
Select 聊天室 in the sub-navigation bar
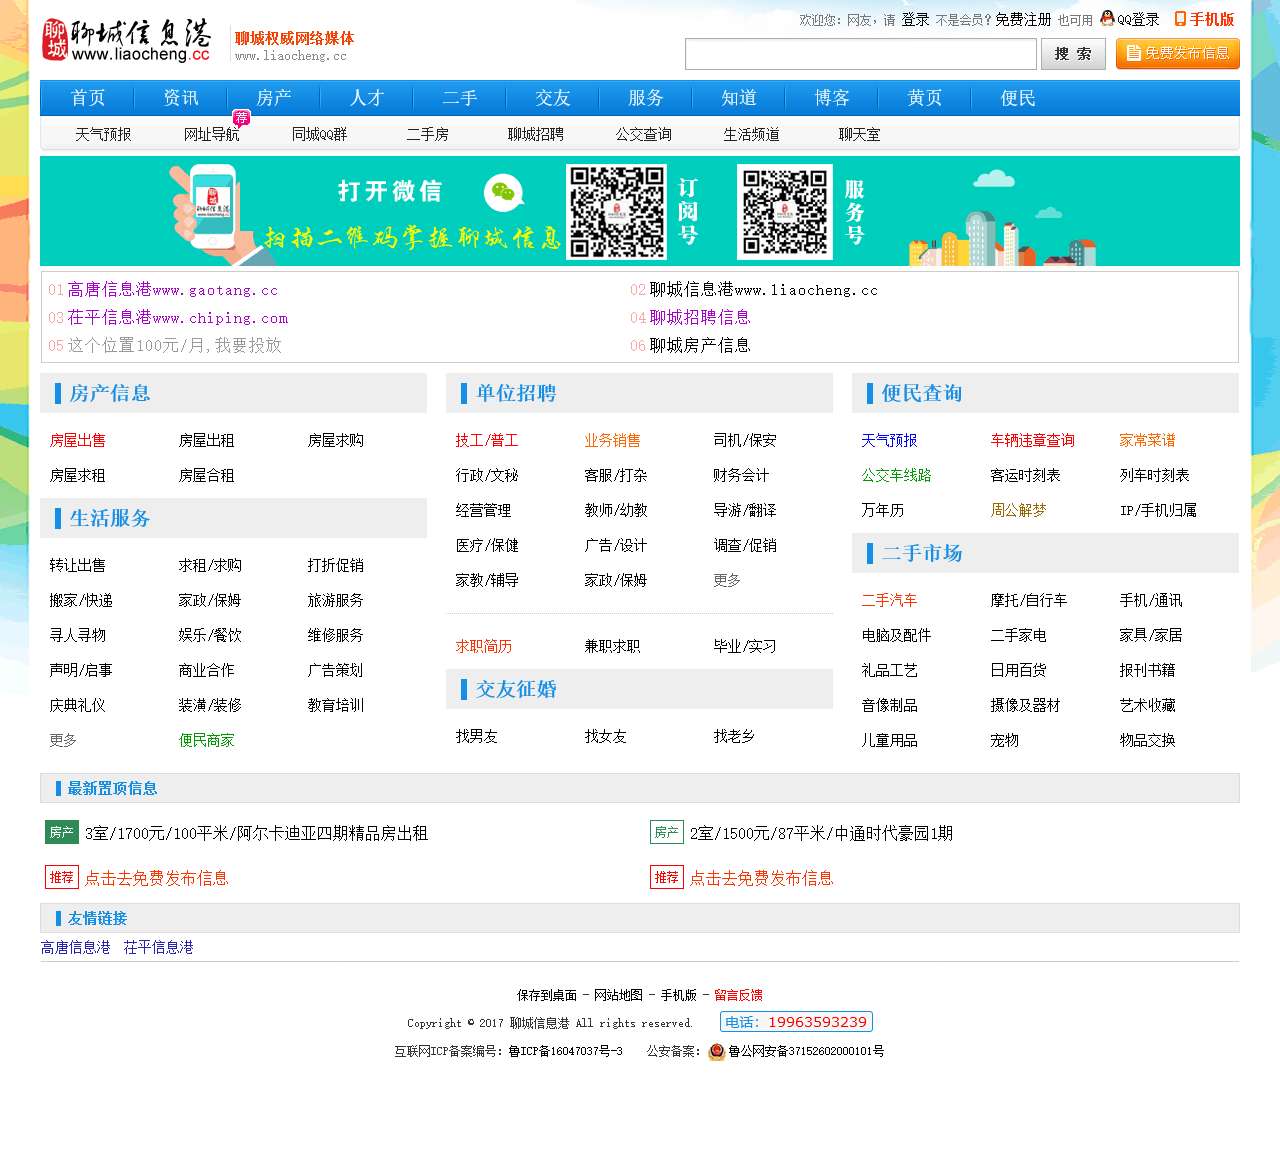click(x=859, y=134)
